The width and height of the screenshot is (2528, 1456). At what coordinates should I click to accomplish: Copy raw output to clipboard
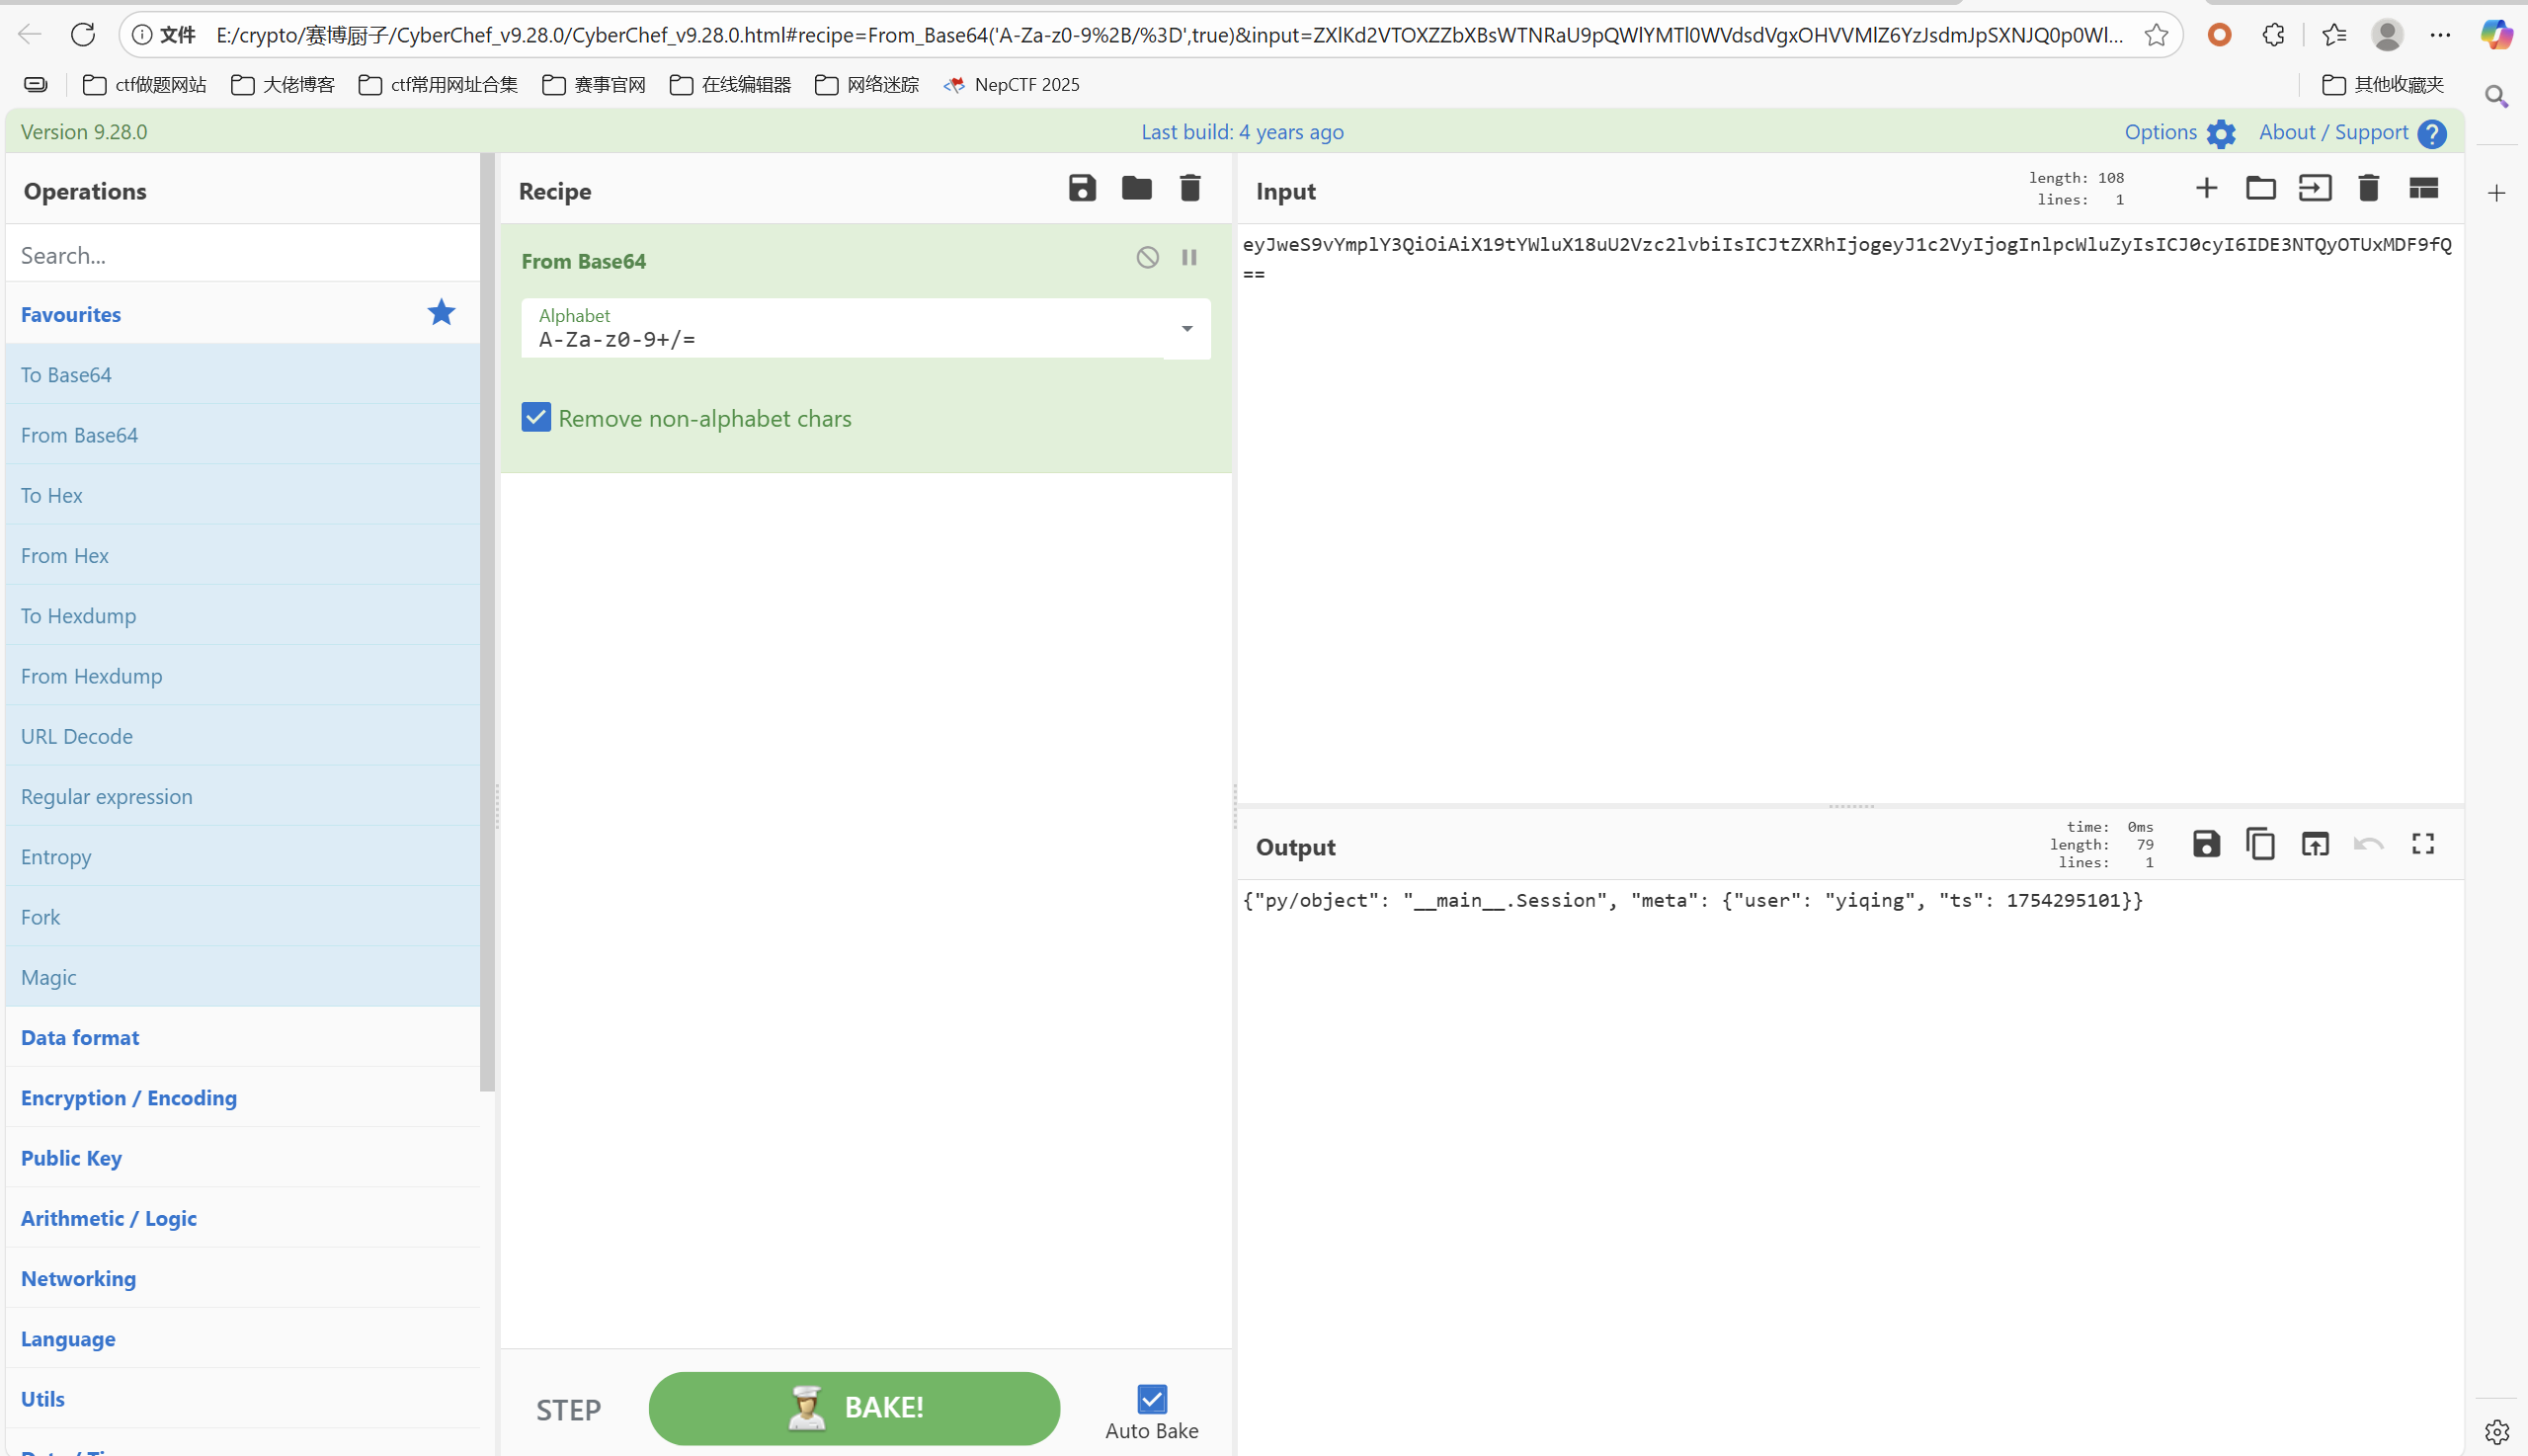tap(2260, 845)
